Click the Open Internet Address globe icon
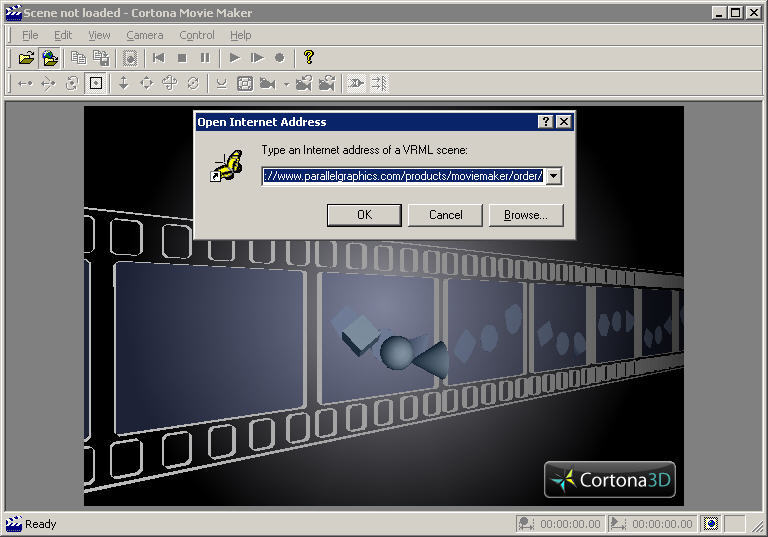The image size is (768, 537). 49,58
